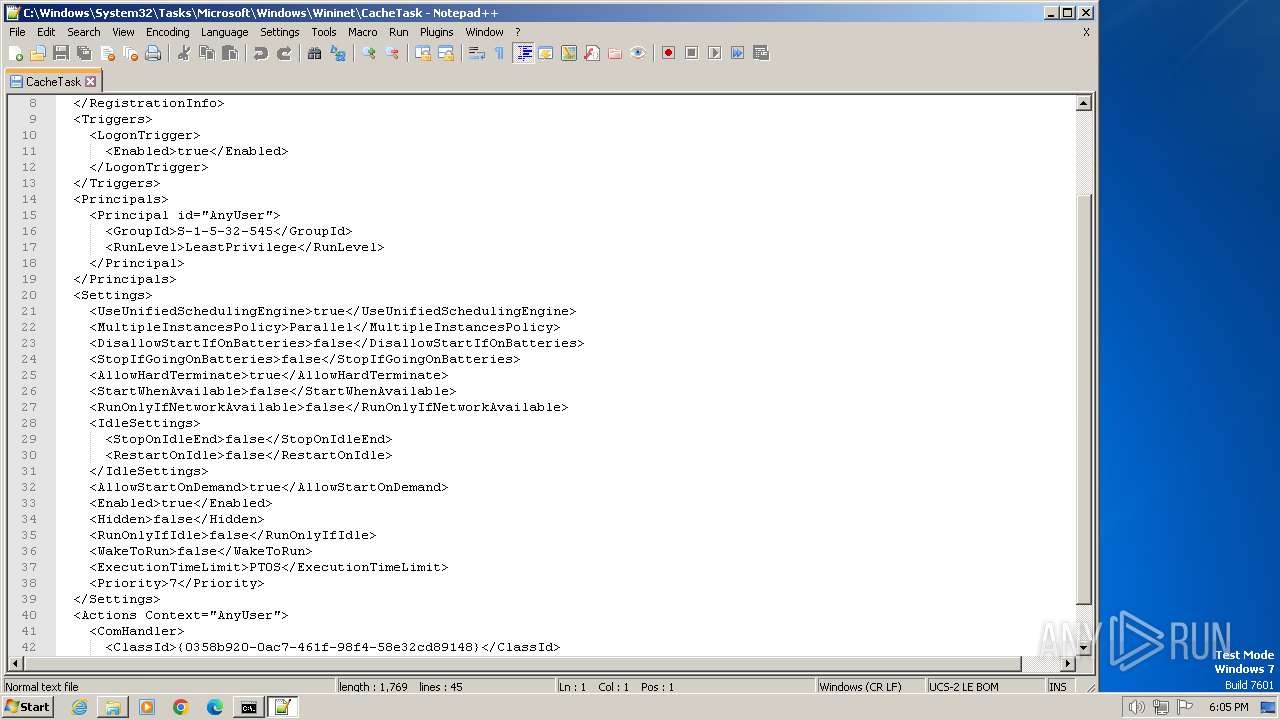Open the Encoding menu

click(167, 32)
